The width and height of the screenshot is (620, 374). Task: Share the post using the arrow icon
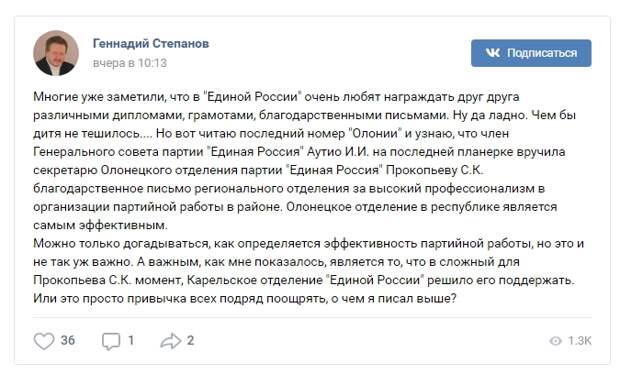[171, 341]
